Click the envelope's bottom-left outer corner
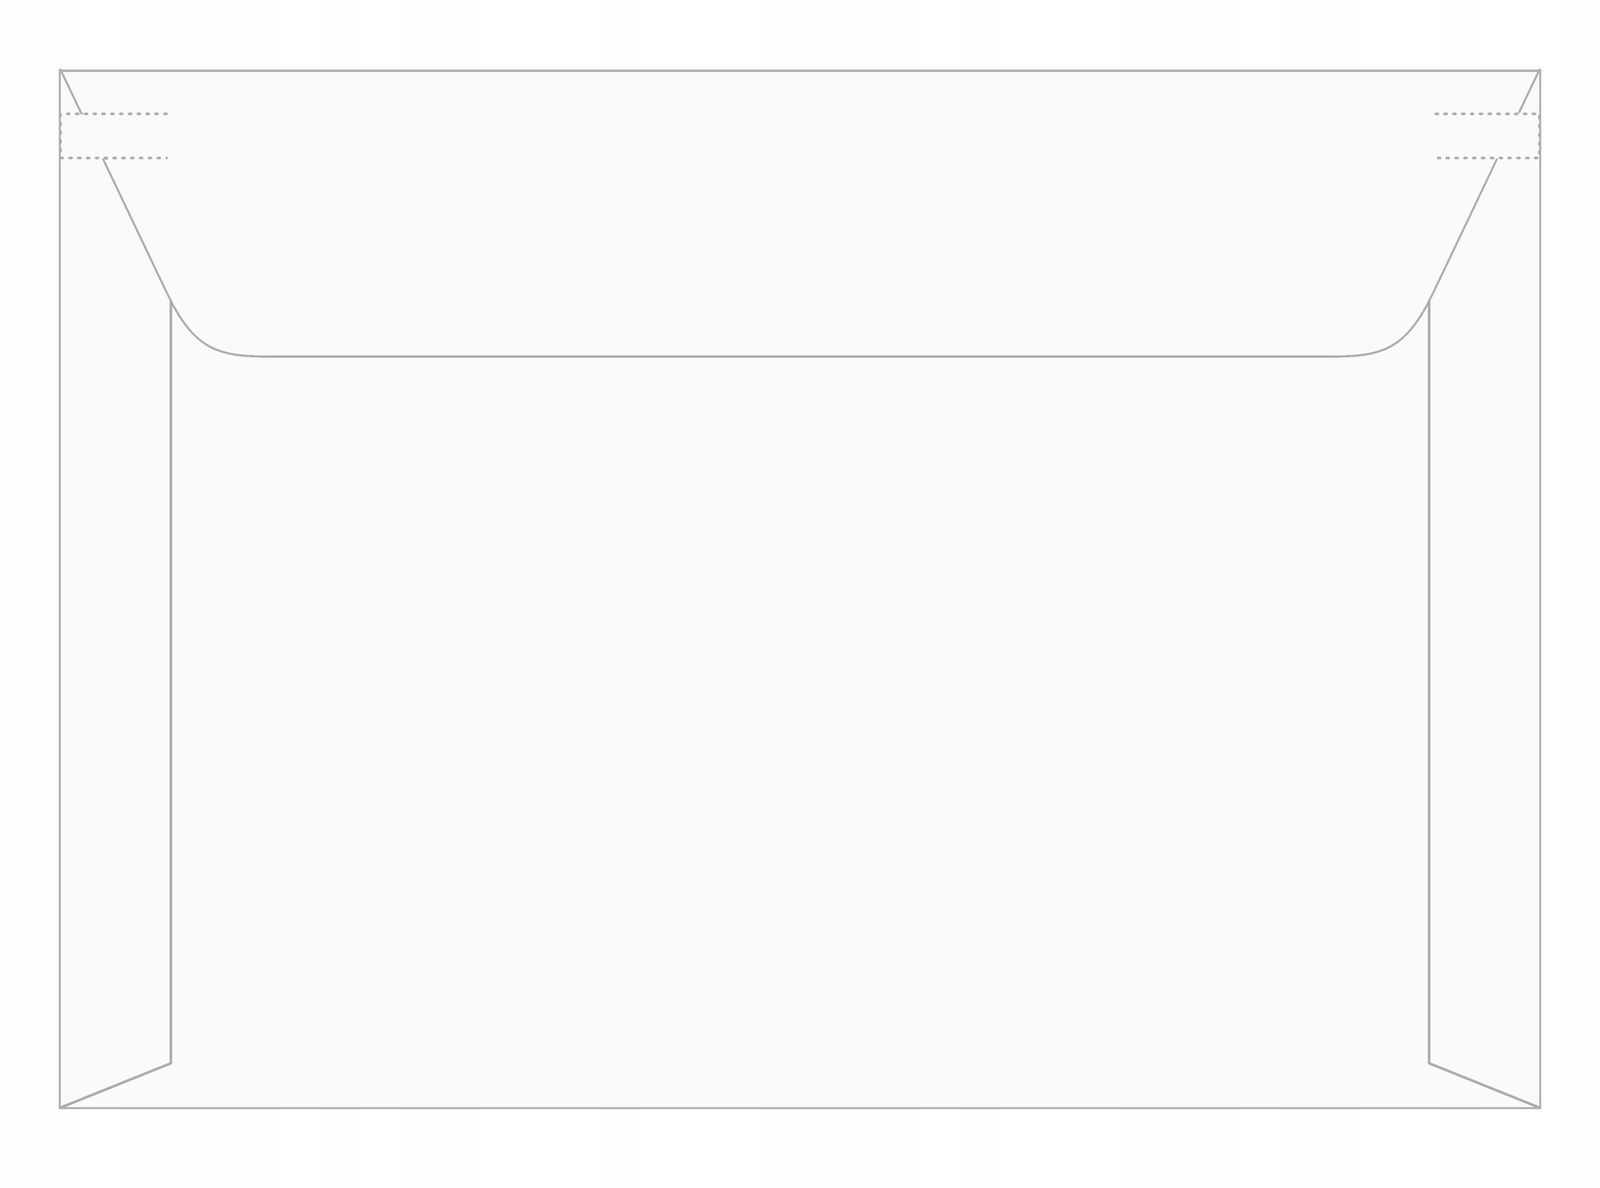1600x1188 pixels. coord(61,1107)
